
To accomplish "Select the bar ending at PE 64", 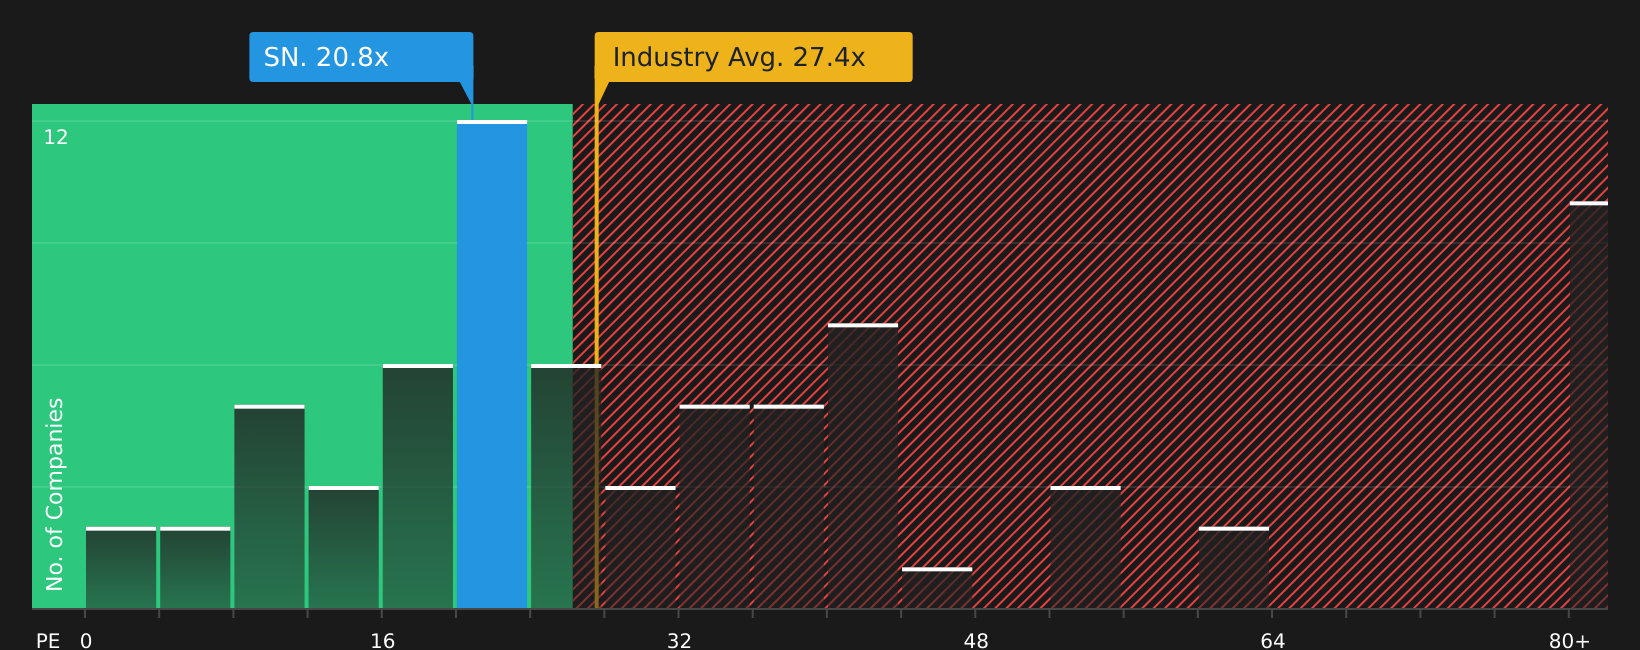I will (1234, 568).
